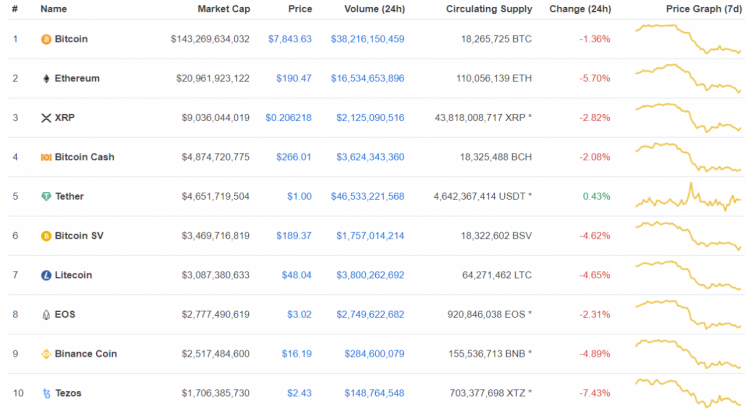The width and height of the screenshot is (745, 412).
Task: Click the Litecoin logo icon
Action: (46, 276)
